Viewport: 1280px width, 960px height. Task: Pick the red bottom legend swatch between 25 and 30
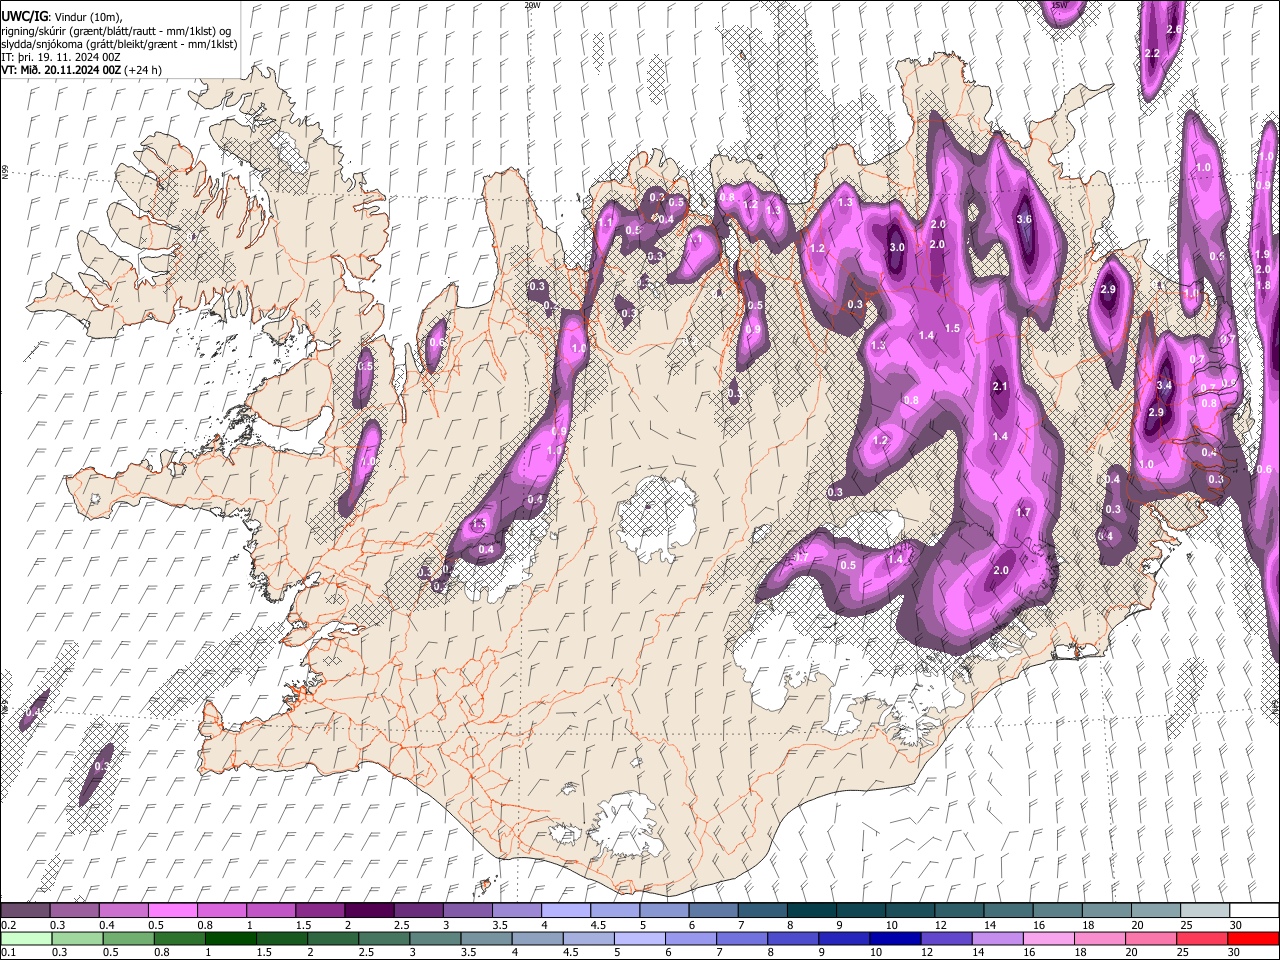(x=1201, y=939)
